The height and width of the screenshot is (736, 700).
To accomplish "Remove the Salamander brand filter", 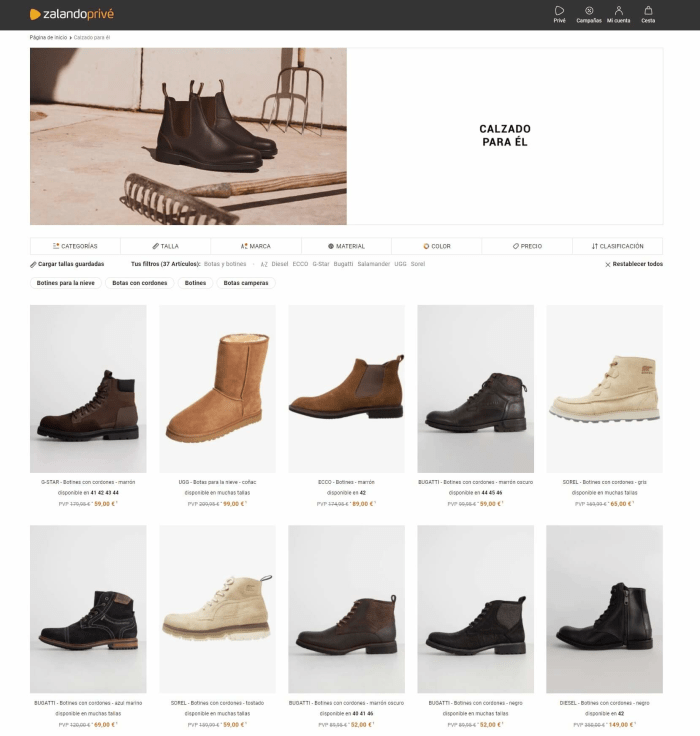I will pyautogui.click(x=374, y=264).
